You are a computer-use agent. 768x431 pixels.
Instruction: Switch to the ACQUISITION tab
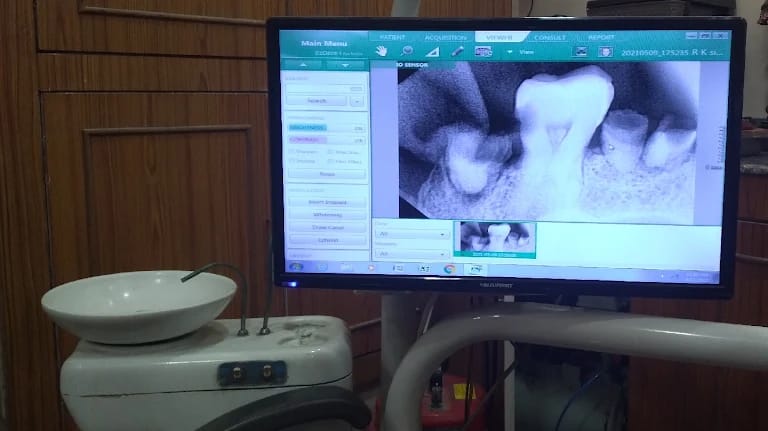445,38
